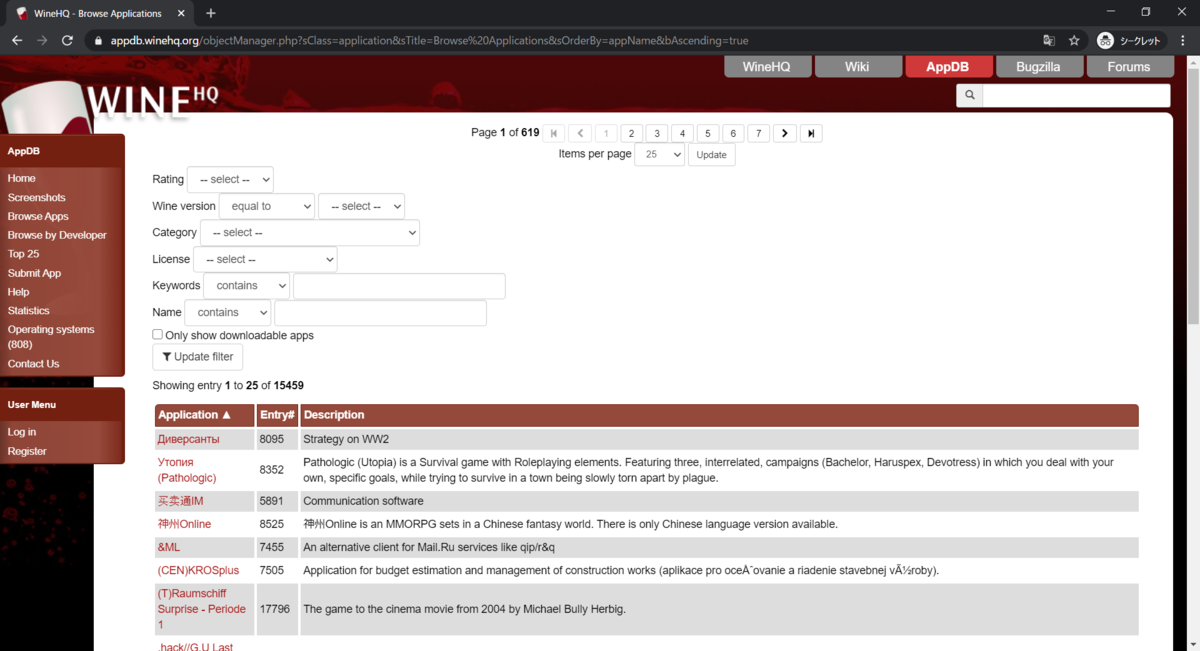Open the Rating select dropdown
The width and height of the screenshot is (1200, 651).
click(230, 179)
